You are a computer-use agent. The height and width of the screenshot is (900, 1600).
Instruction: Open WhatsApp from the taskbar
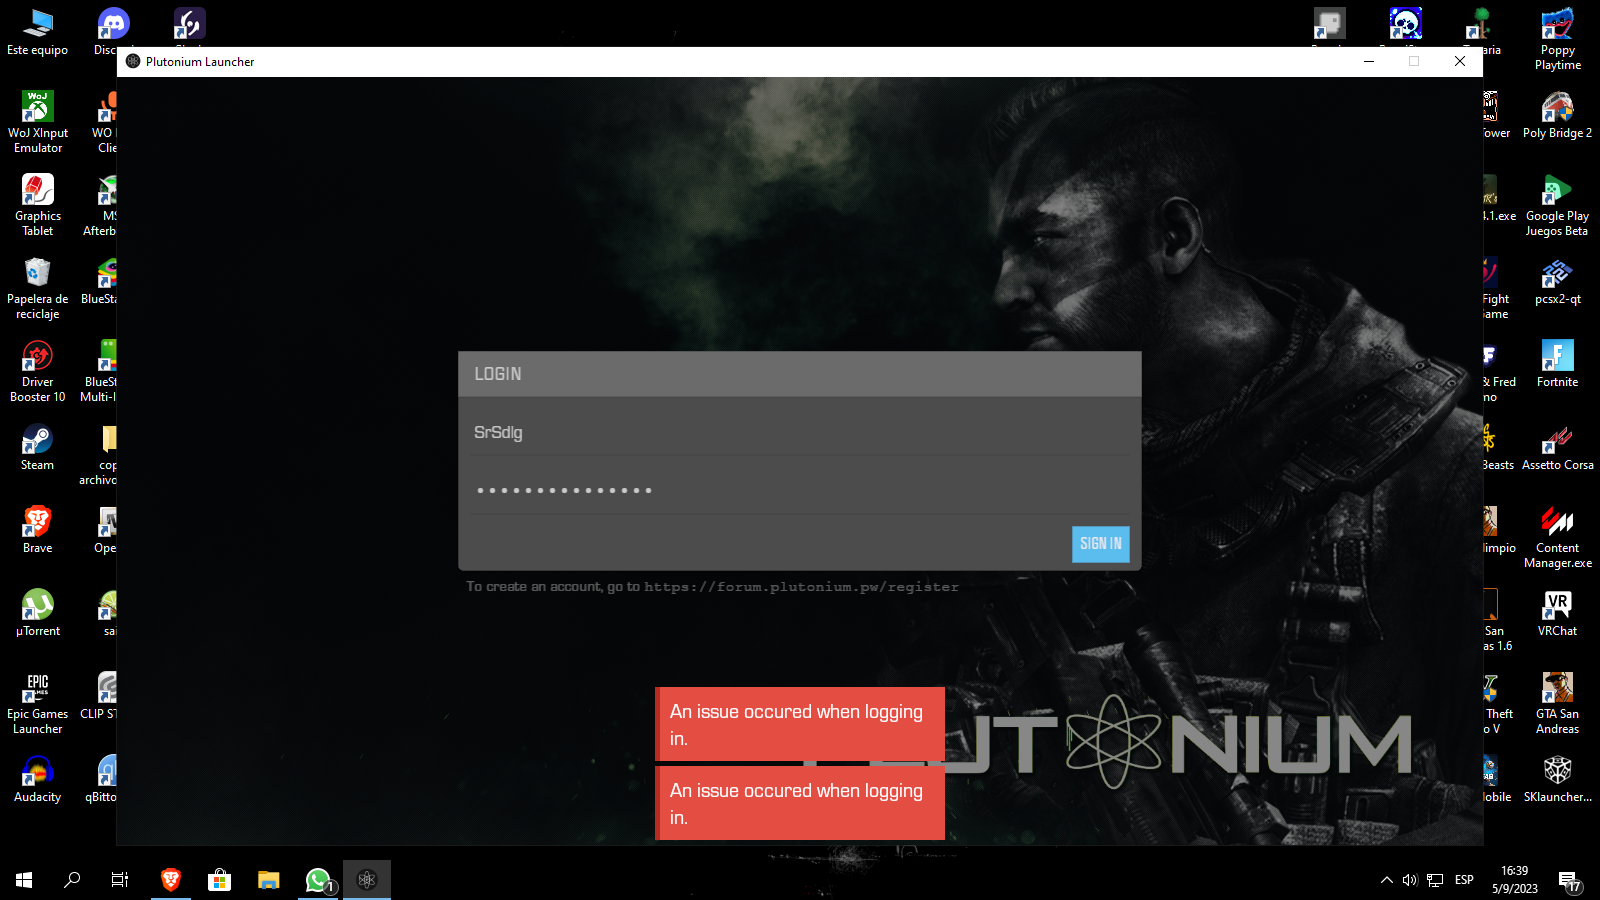(318, 880)
